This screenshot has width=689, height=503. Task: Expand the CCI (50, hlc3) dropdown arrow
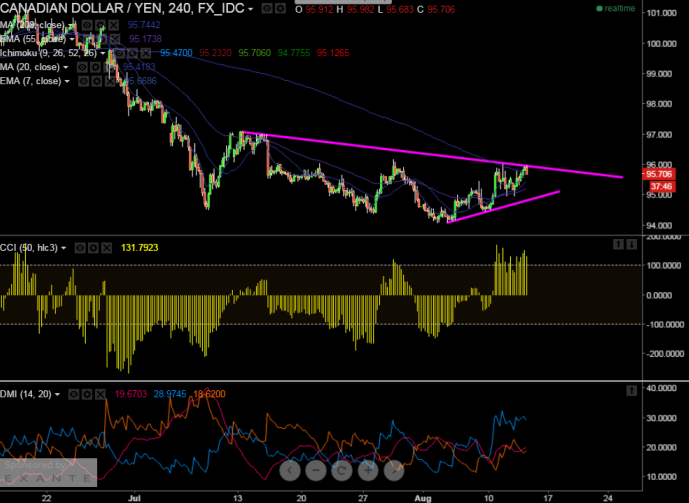click(x=64, y=249)
